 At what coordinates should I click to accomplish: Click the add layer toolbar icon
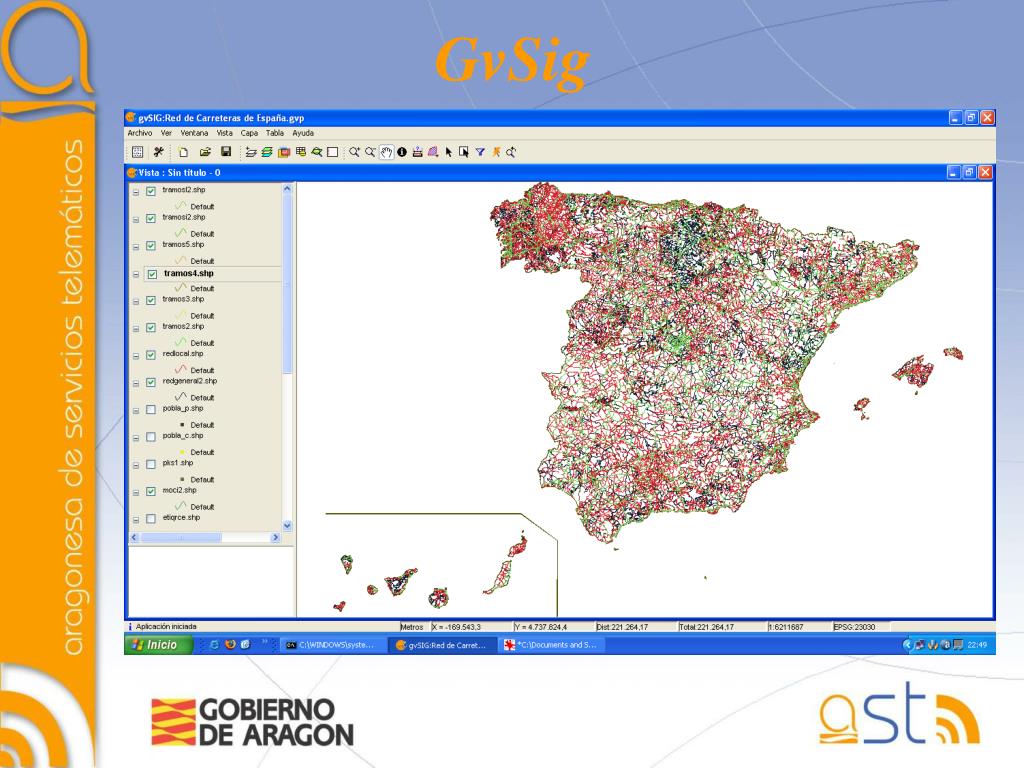pos(251,152)
